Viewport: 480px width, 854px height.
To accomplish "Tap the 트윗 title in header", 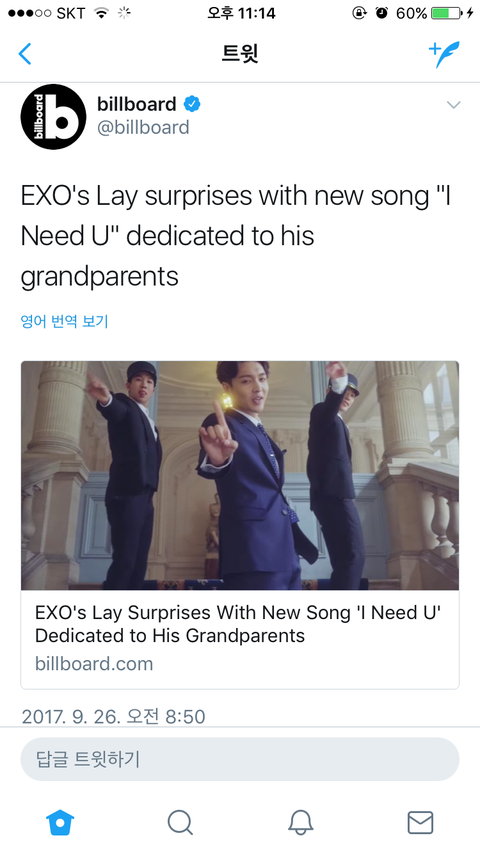I will point(240,53).
